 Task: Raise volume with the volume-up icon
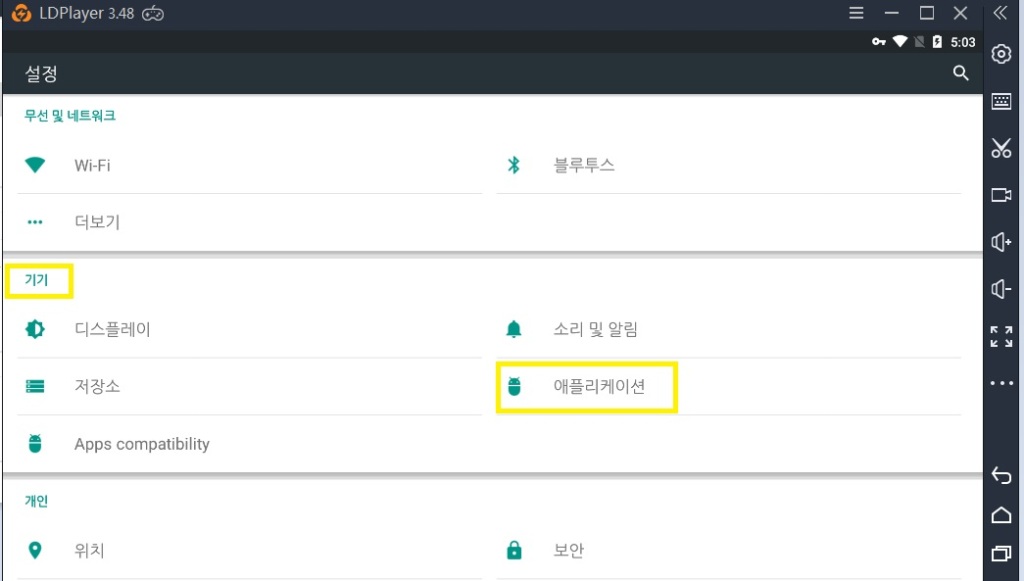click(1001, 242)
